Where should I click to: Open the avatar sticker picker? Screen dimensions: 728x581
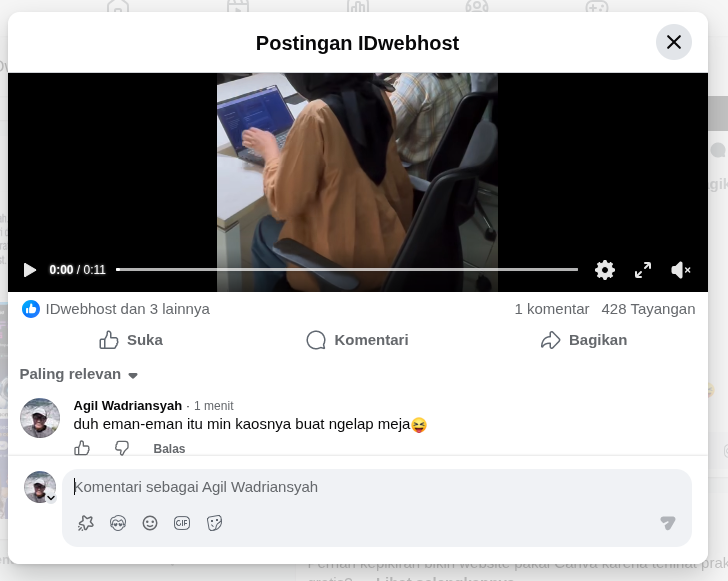coord(118,523)
